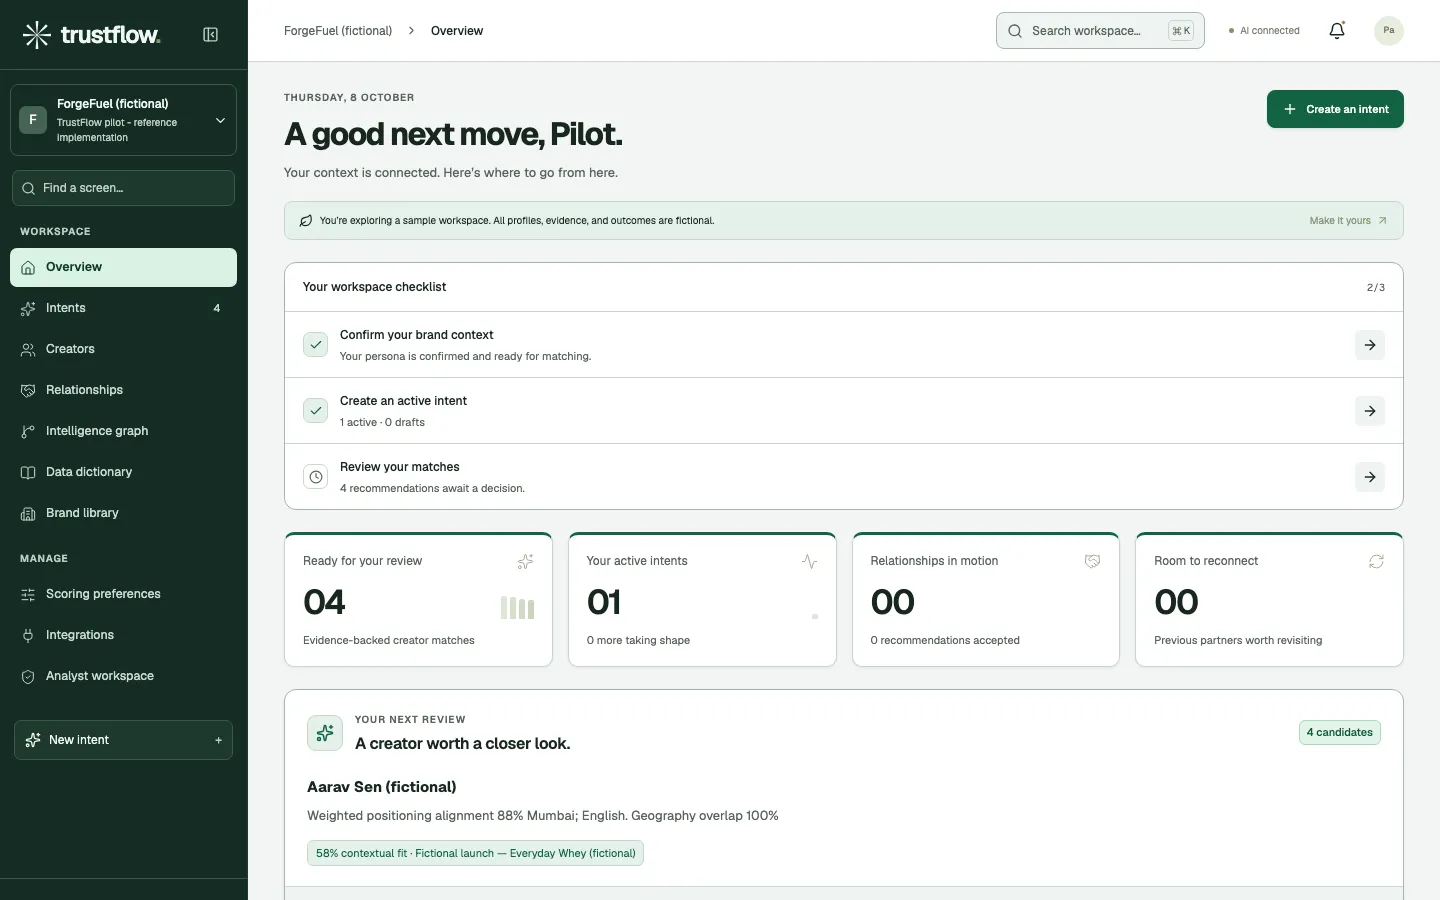1440x900 pixels.
Task: Open the Ready for your review card
Action: coord(418,599)
